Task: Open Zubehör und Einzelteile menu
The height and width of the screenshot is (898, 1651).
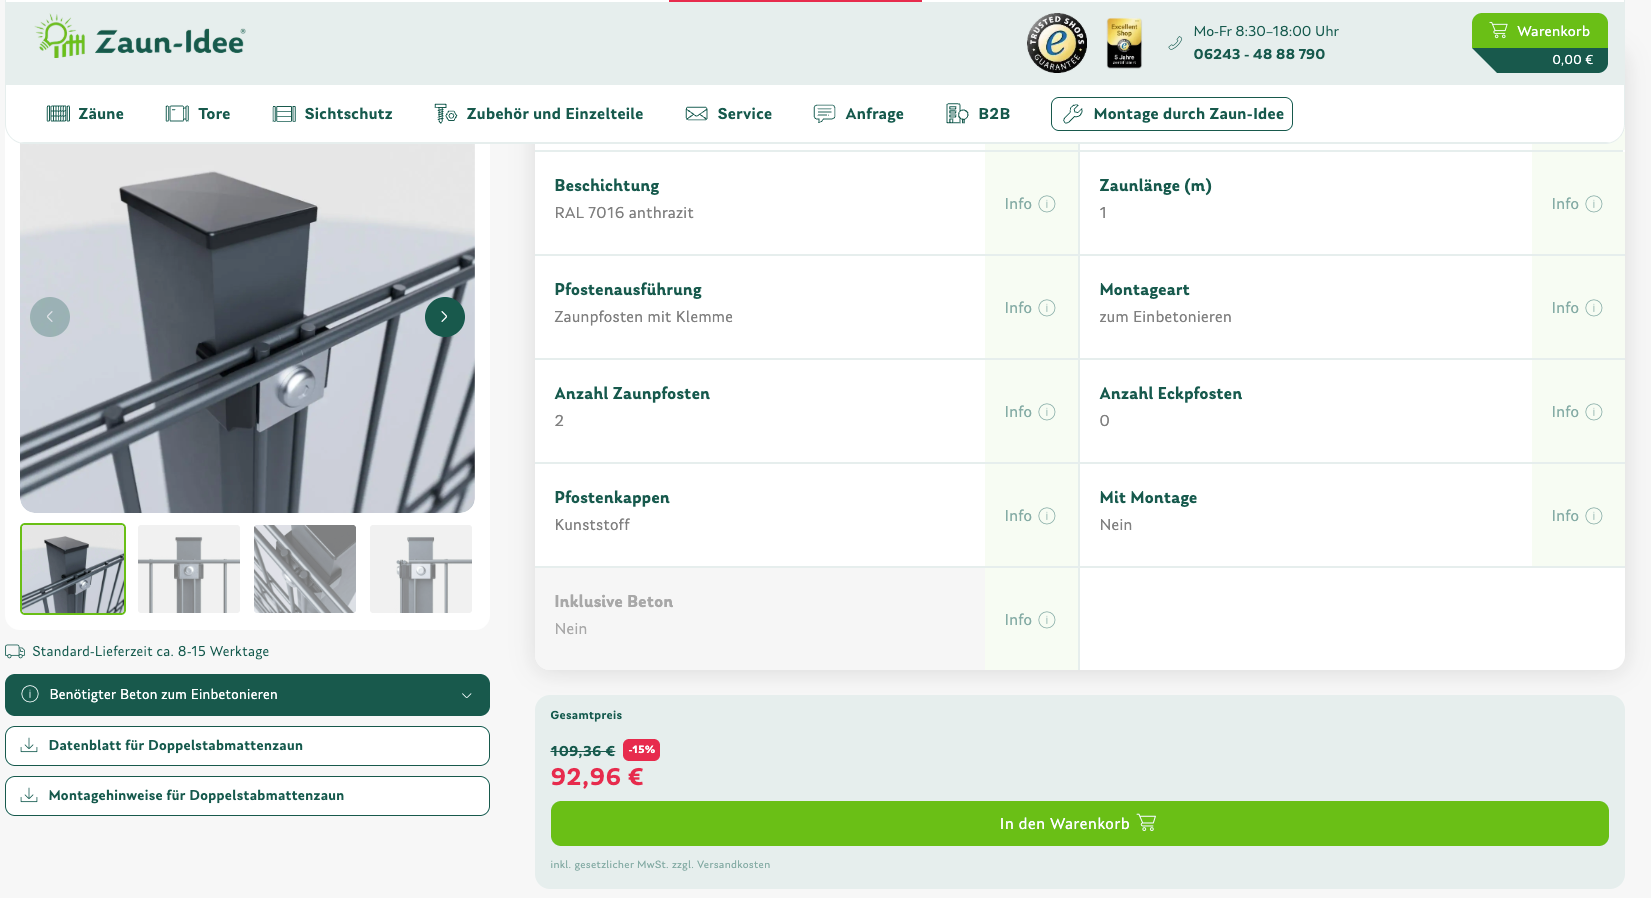Action: tap(539, 114)
